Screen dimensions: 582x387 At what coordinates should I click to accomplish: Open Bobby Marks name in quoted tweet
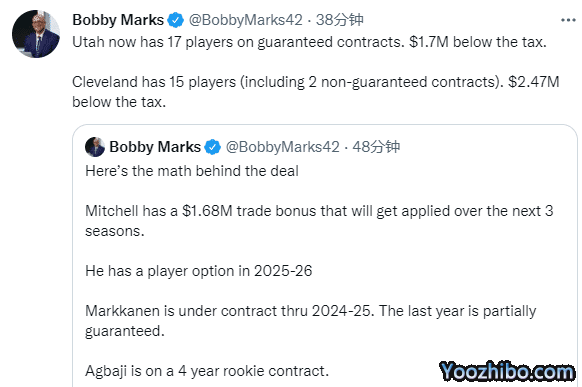155,147
